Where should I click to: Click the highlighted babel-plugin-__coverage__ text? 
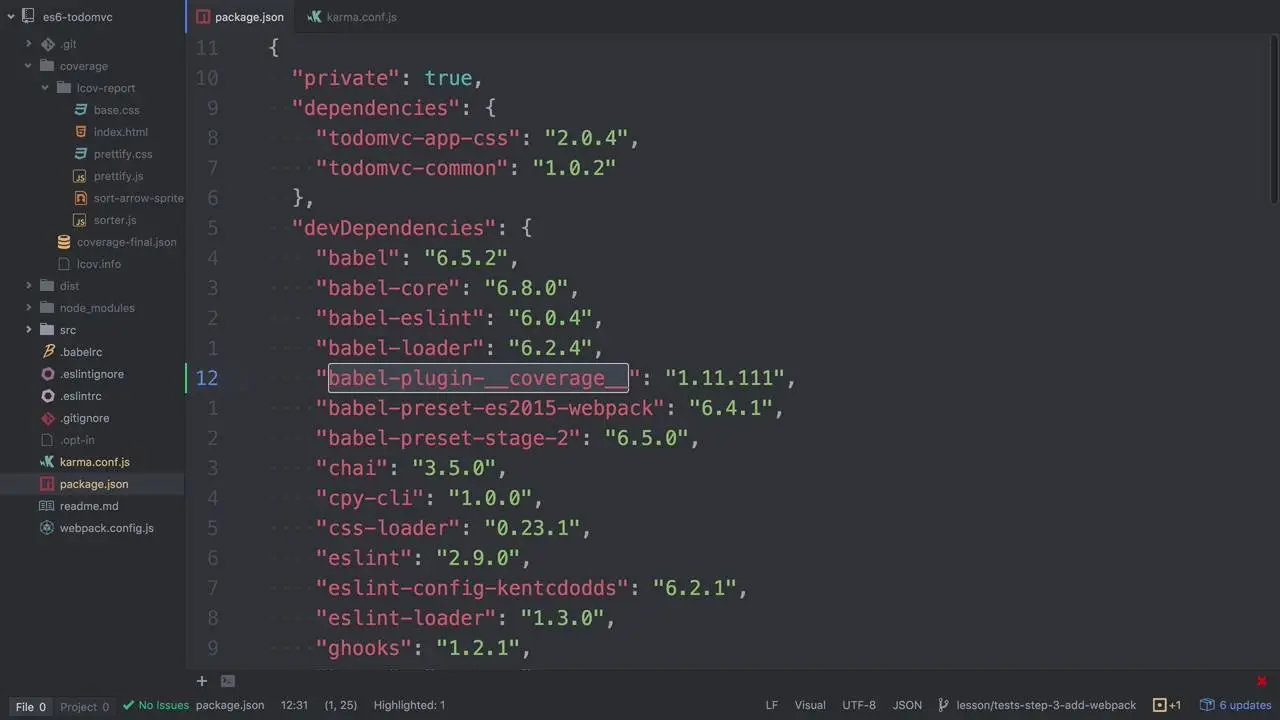[x=479, y=378]
